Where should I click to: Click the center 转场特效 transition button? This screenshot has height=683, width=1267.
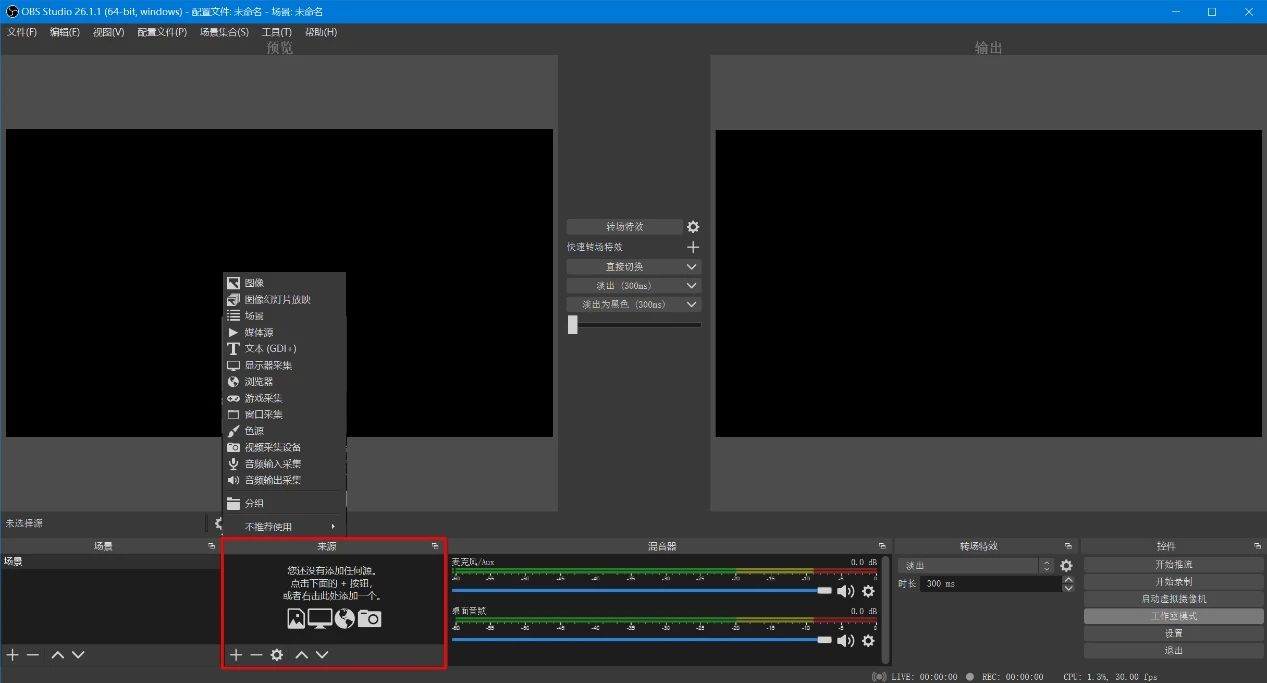point(625,227)
